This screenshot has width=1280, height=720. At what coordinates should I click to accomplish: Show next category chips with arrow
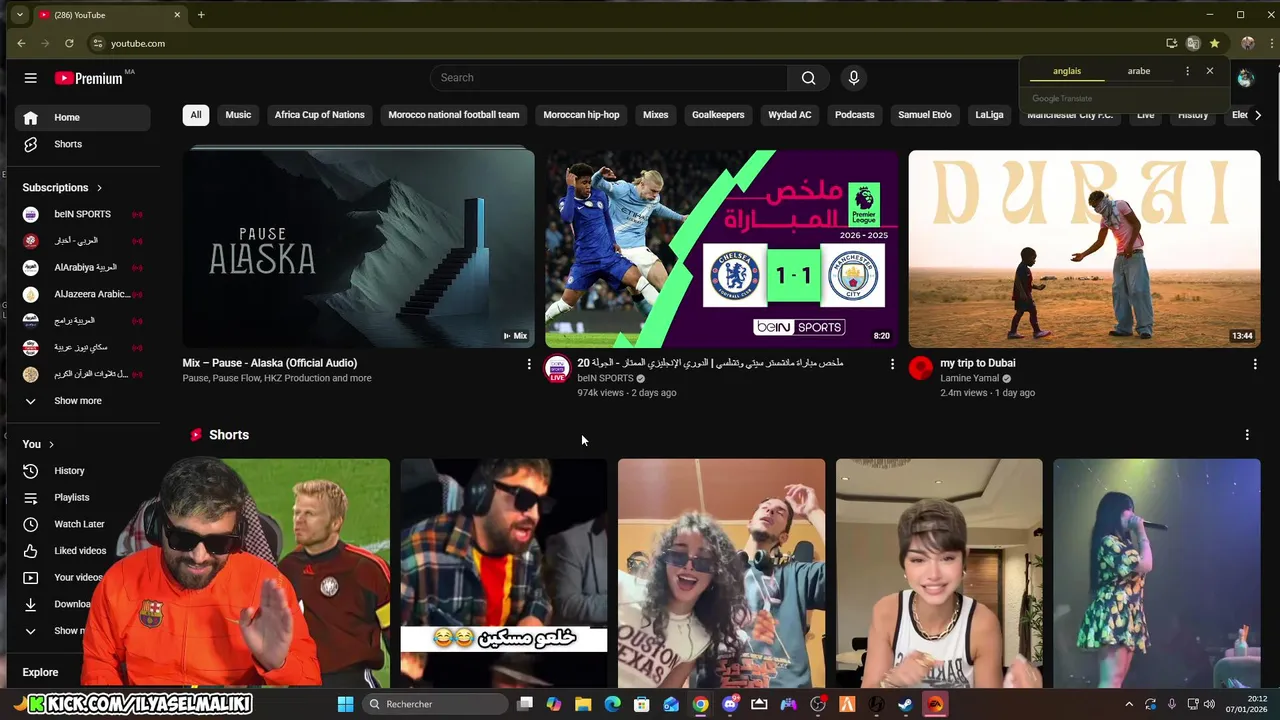(x=1258, y=115)
